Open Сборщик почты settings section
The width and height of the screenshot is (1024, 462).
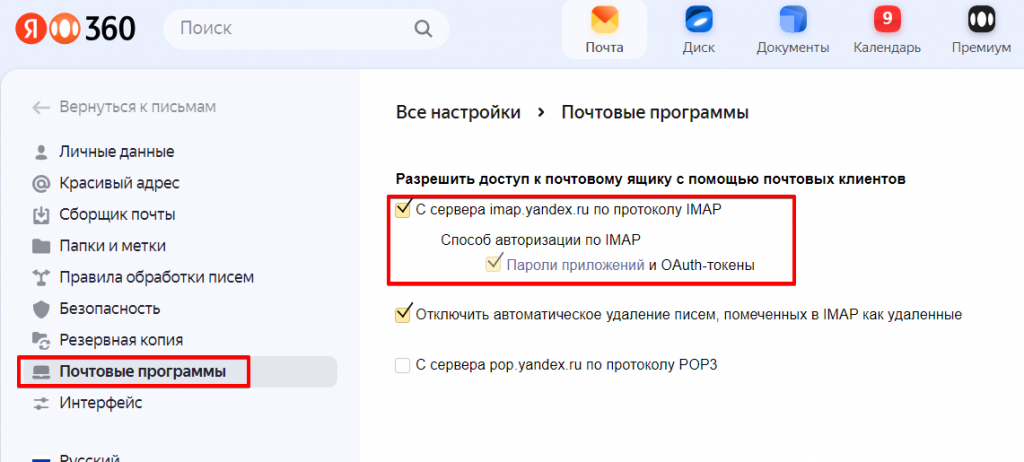tap(117, 215)
